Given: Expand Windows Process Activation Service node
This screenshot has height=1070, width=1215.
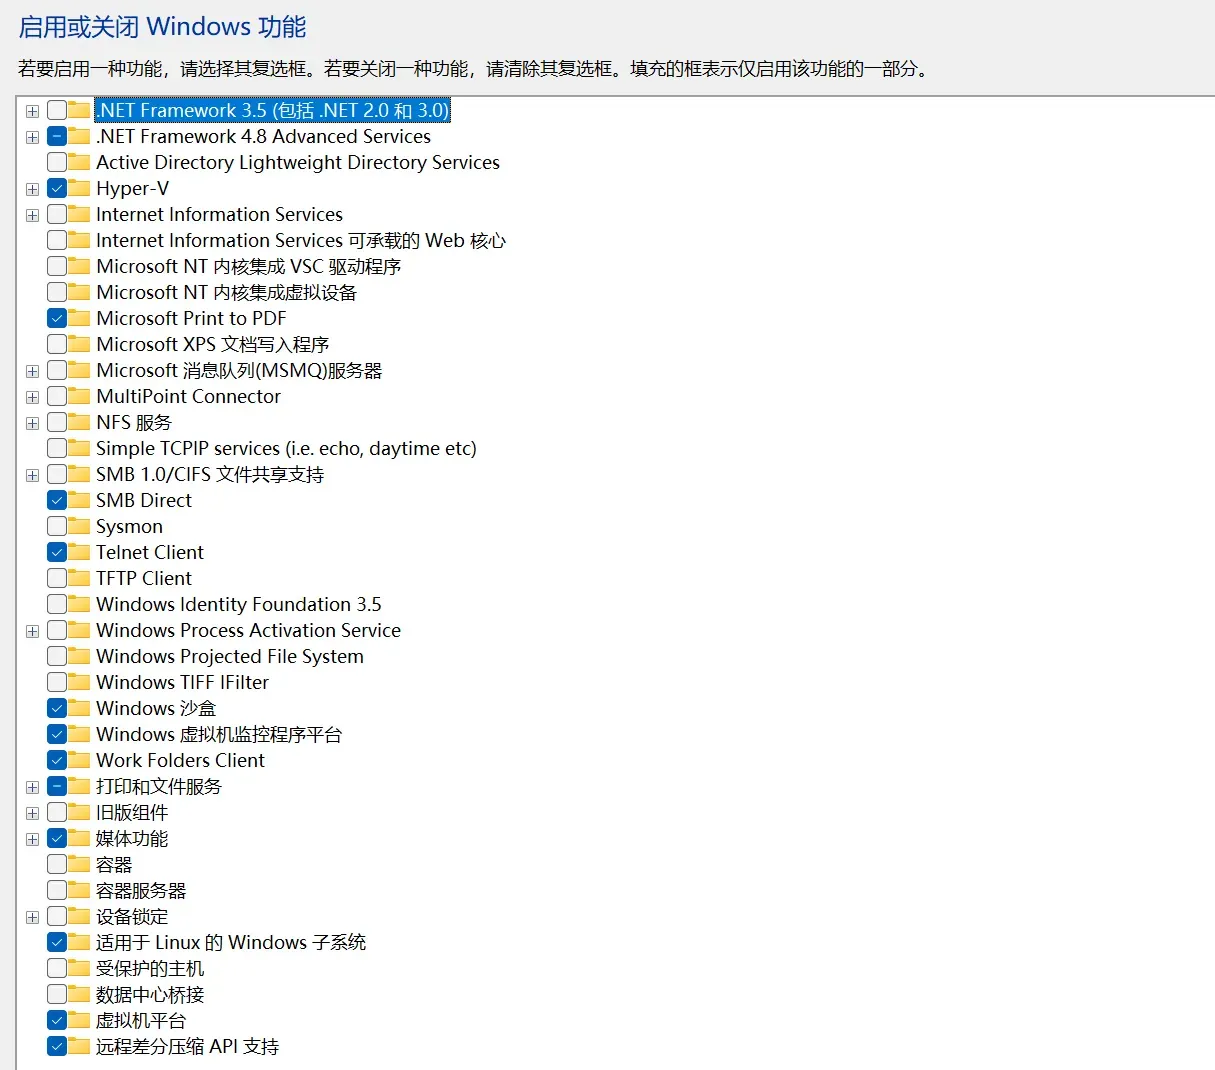Looking at the screenshot, I should [33, 631].
